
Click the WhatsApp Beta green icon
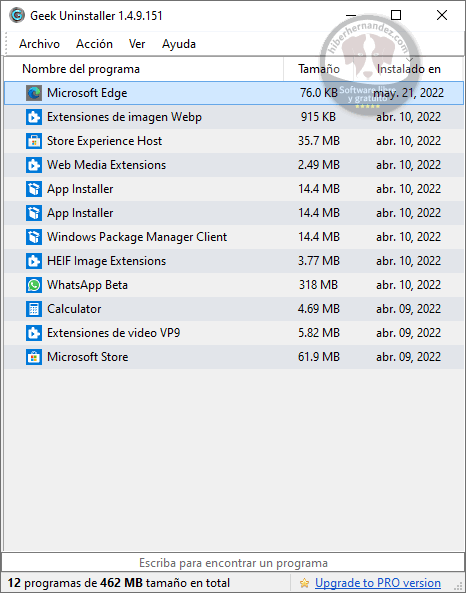click(x=34, y=285)
